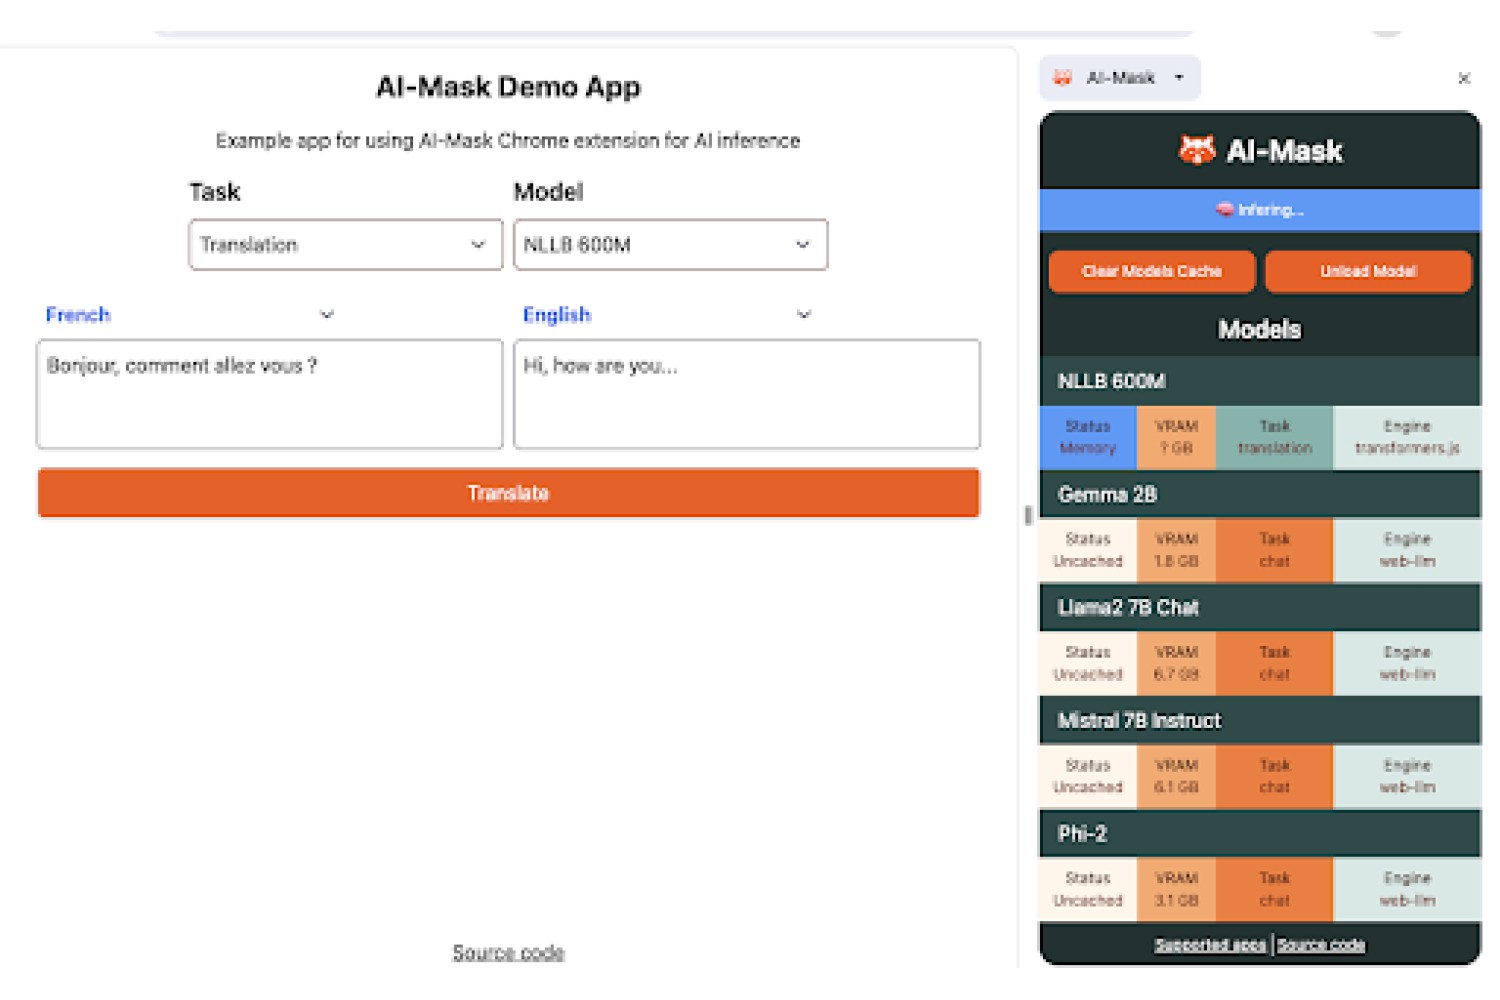Click the AI-Mask extension icon in side panel selector
1500x1000 pixels.
[x=1062, y=78]
